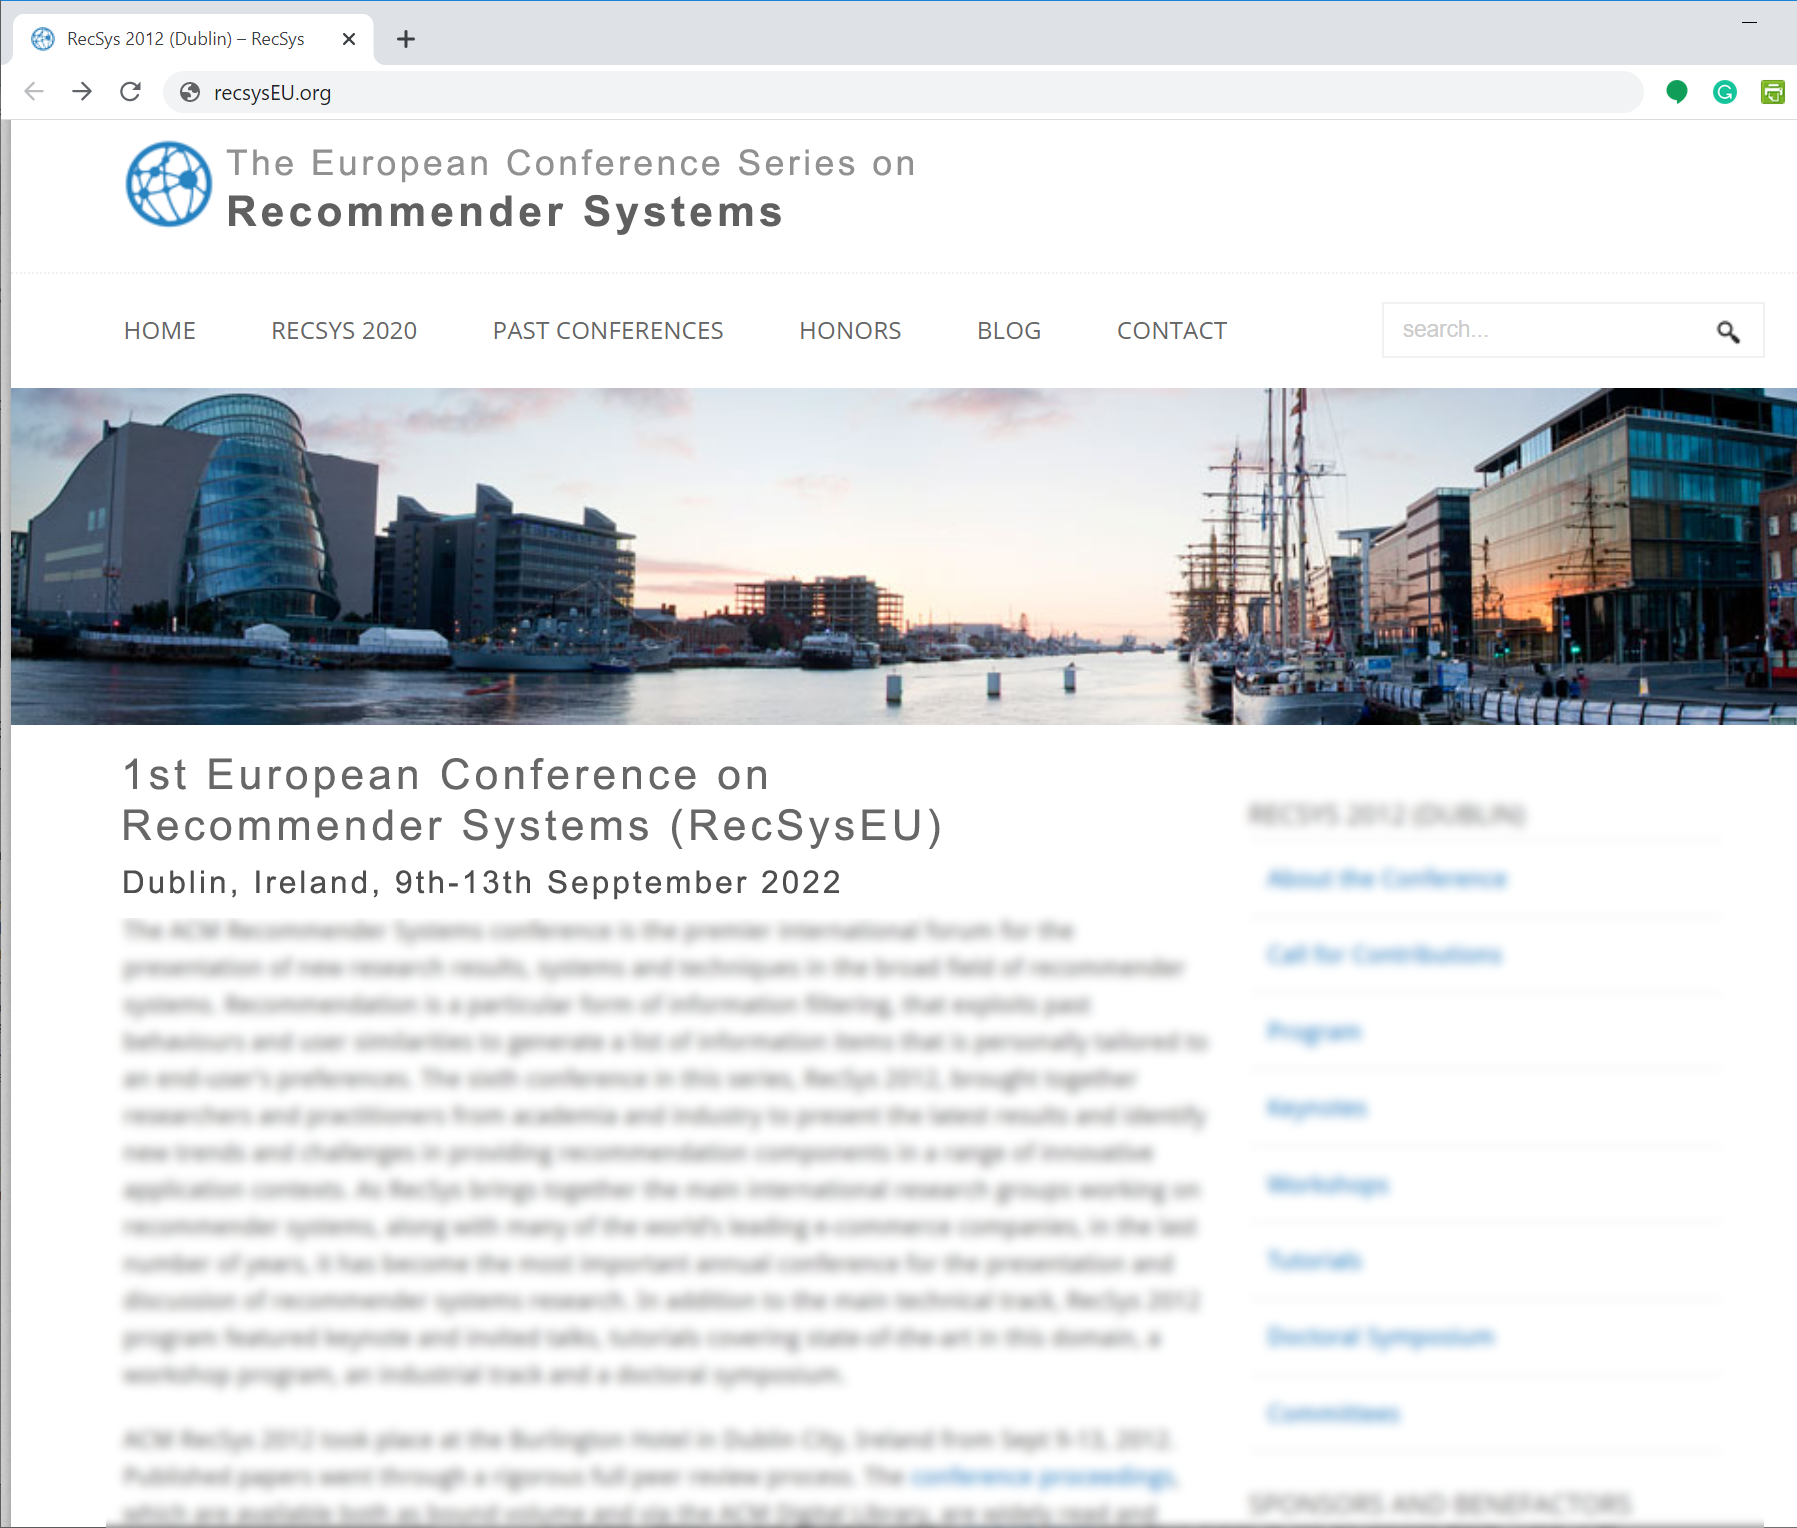Click the globe site info icon

(x=189, y=93)
